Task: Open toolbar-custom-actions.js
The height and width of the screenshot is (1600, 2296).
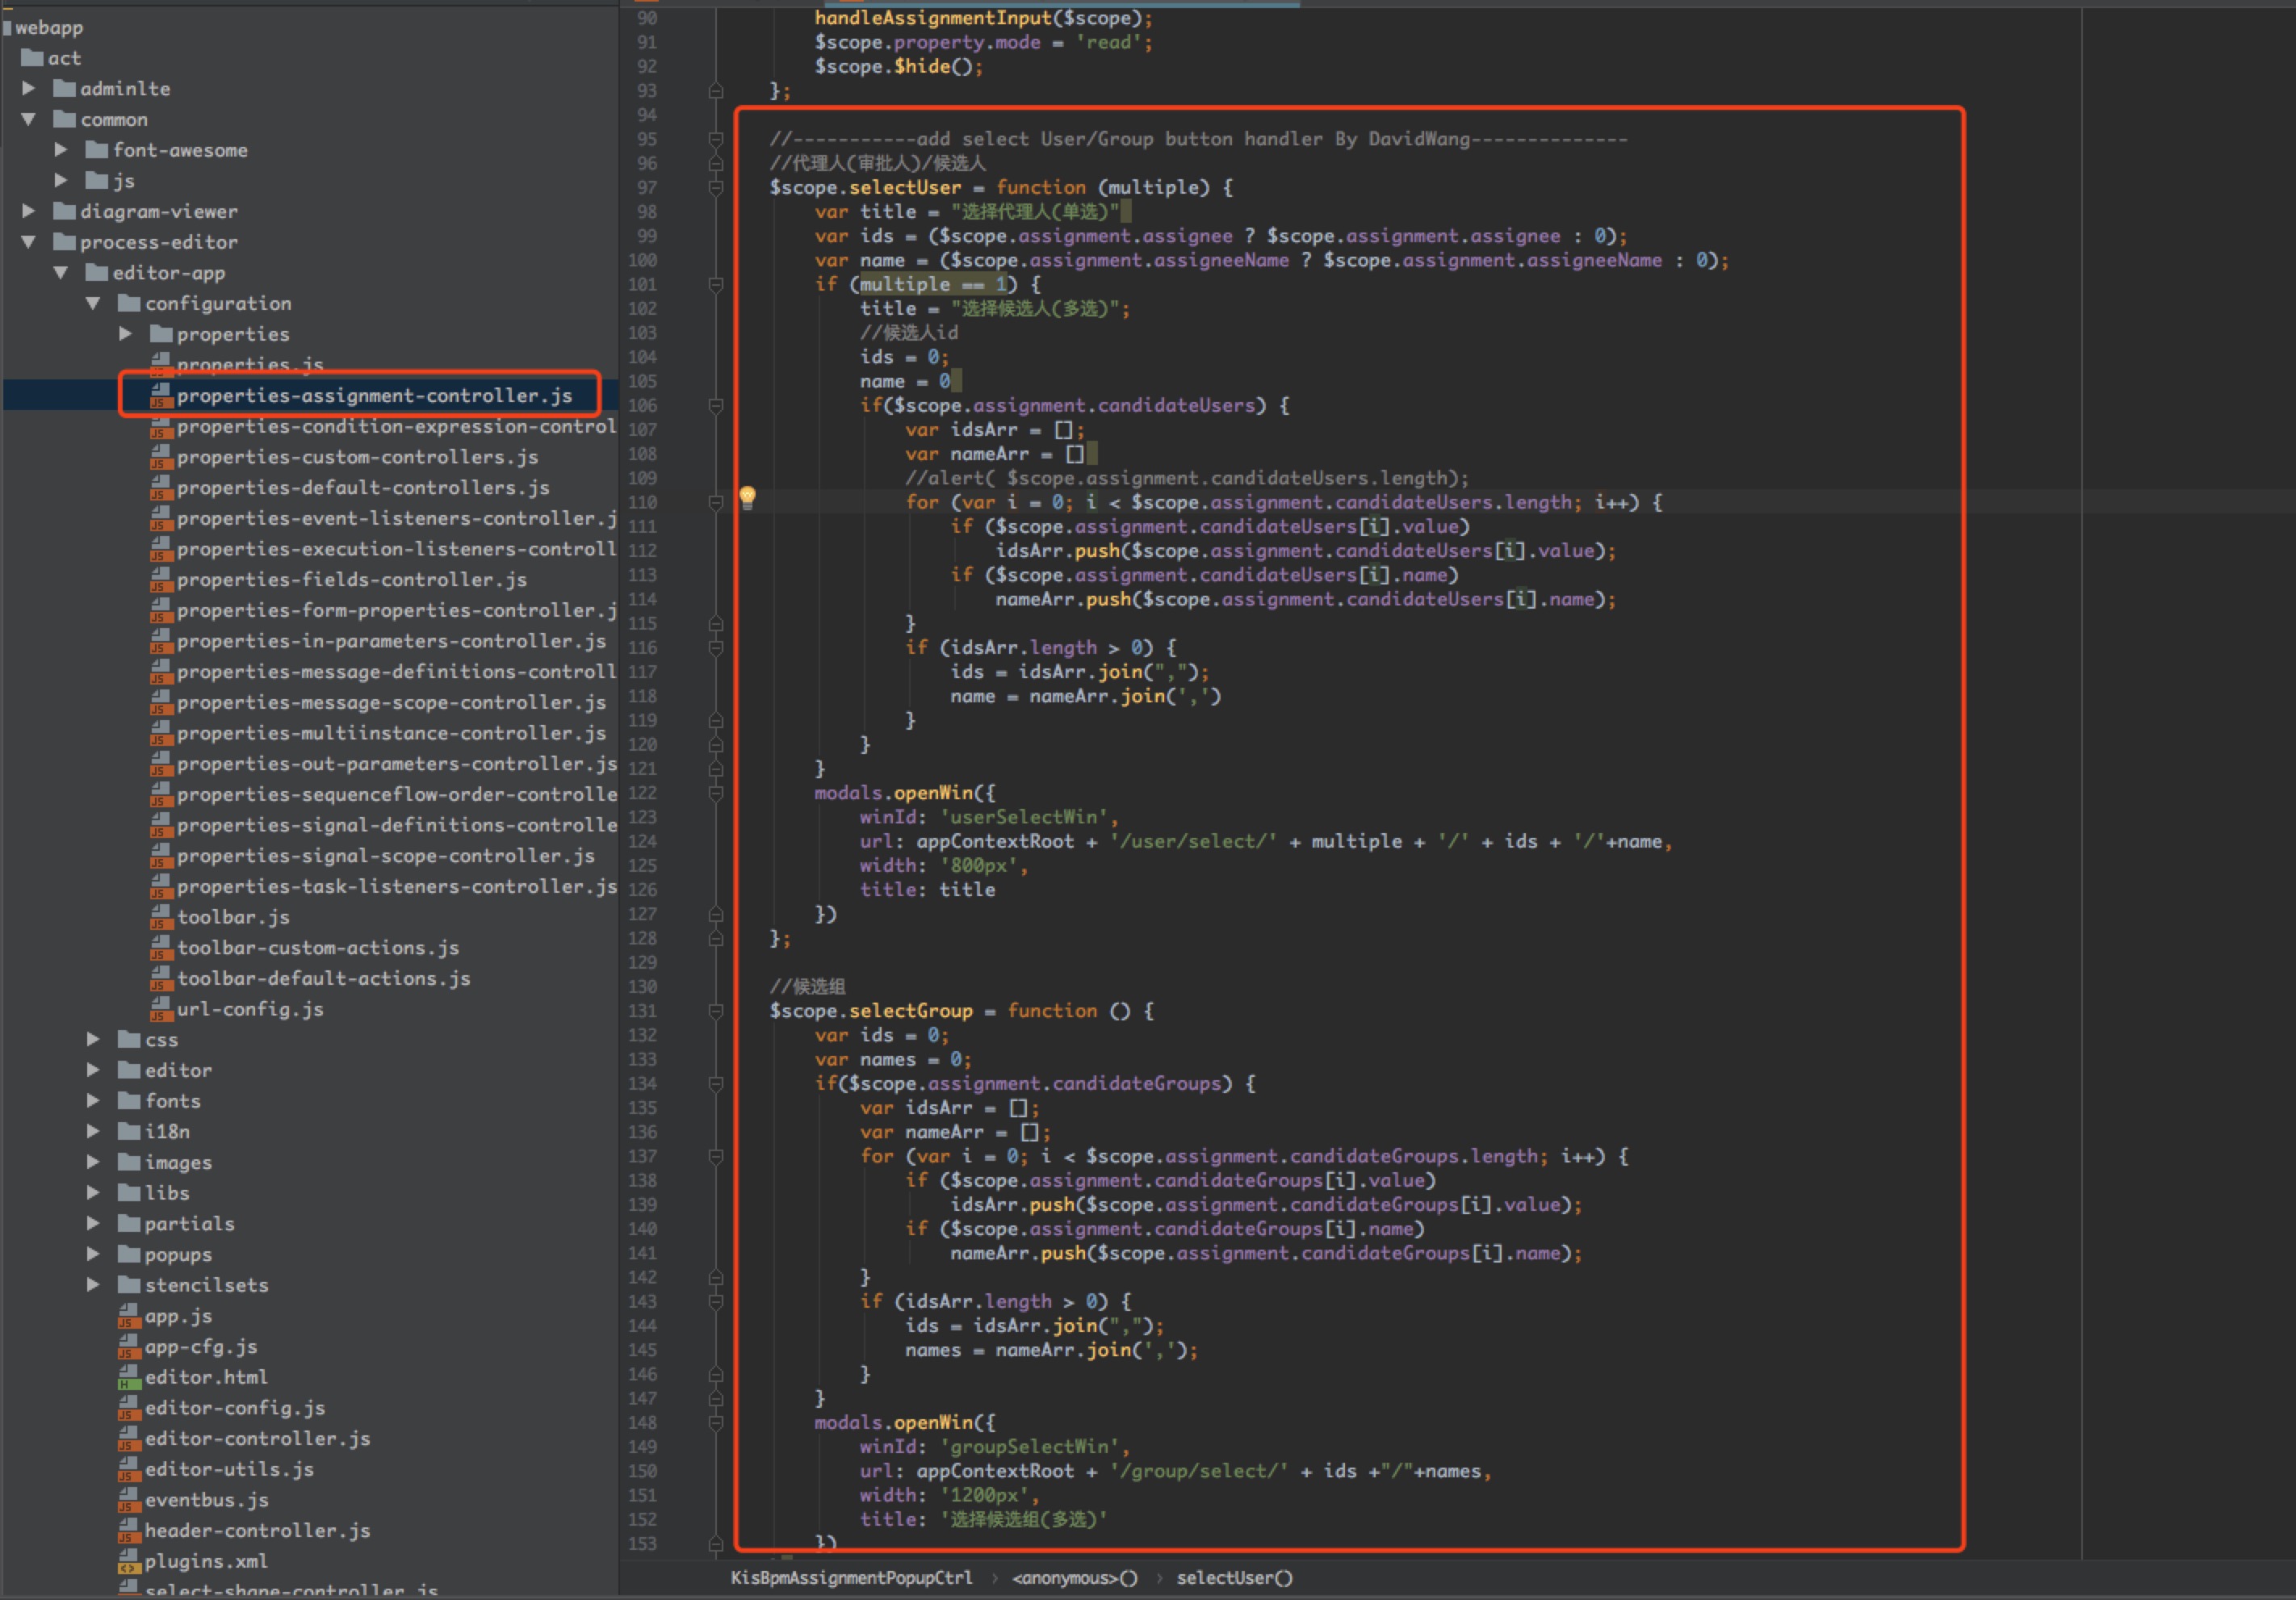Action: (318, 947)
